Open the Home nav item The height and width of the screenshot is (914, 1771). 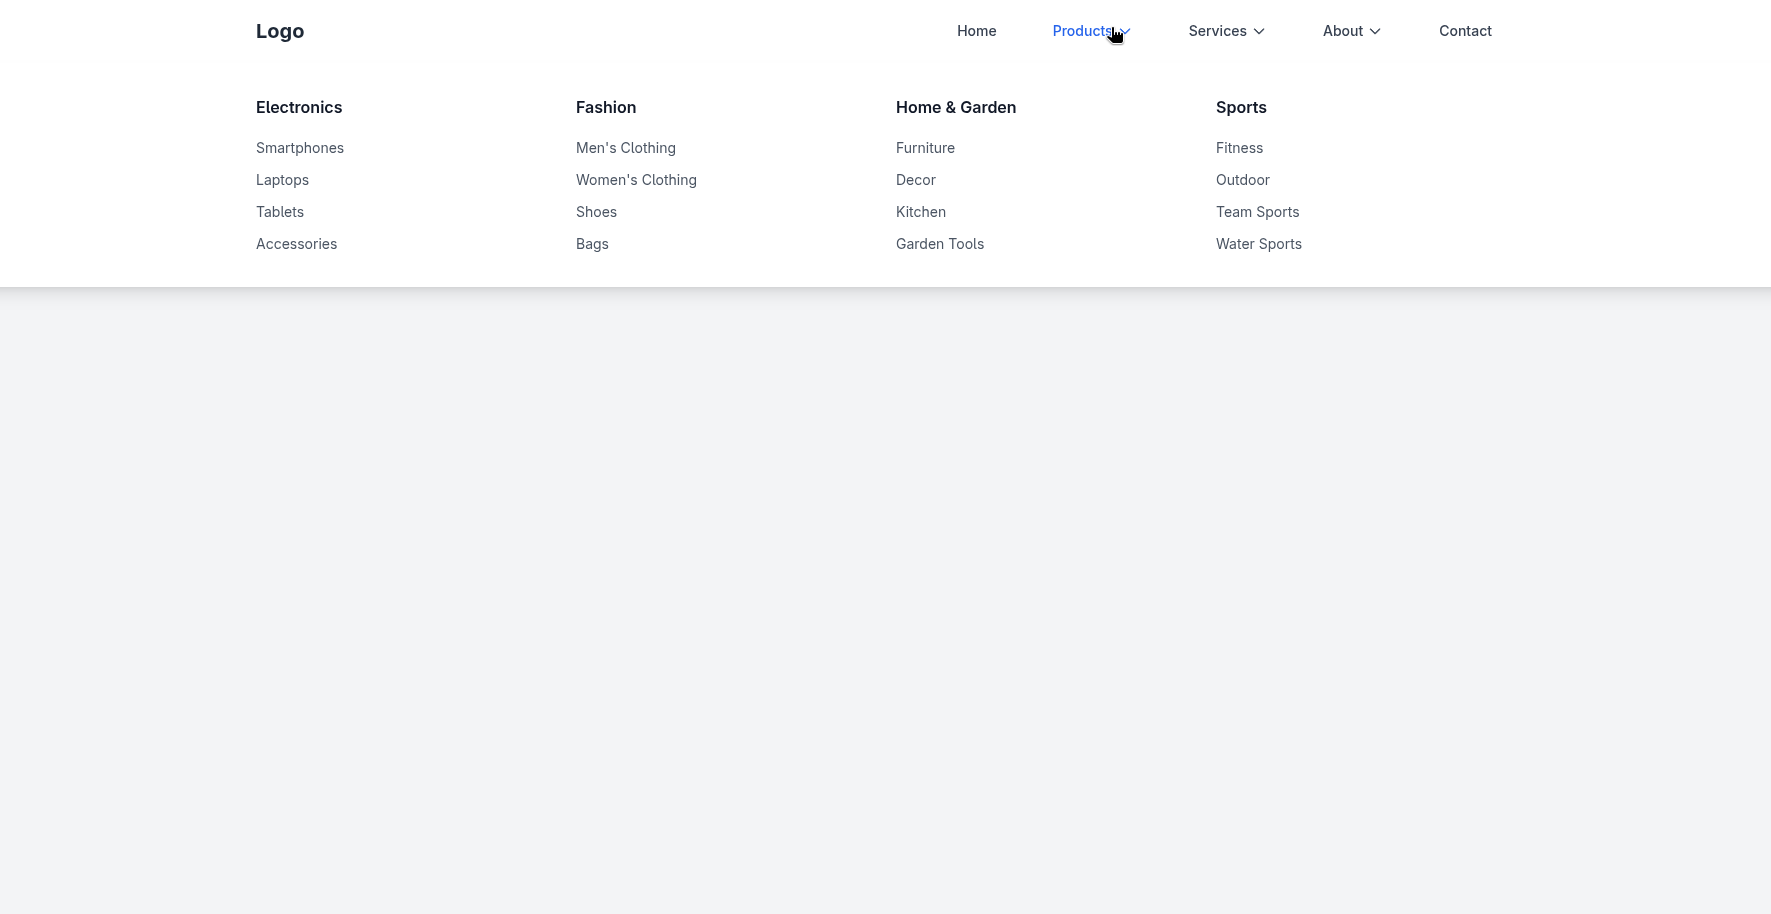point(976,31)
